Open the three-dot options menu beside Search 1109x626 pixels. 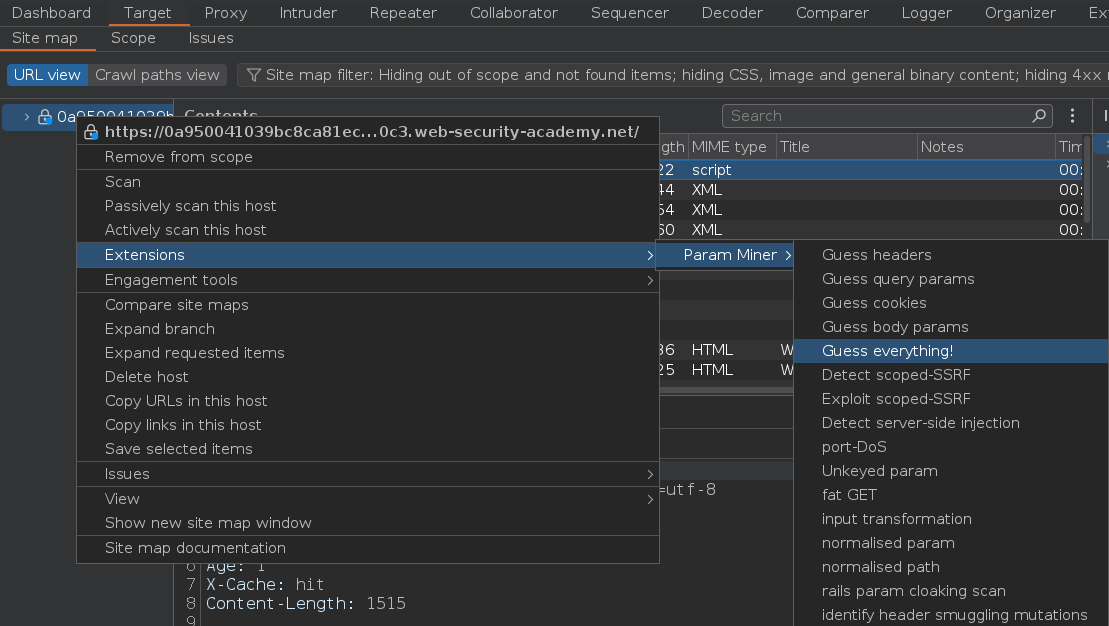pyautogui.click(x=1072, y=116)
